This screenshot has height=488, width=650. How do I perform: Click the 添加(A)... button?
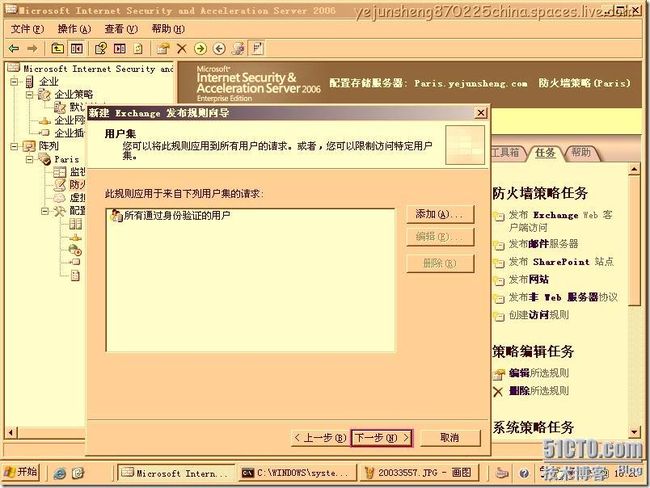coord(440,214)
